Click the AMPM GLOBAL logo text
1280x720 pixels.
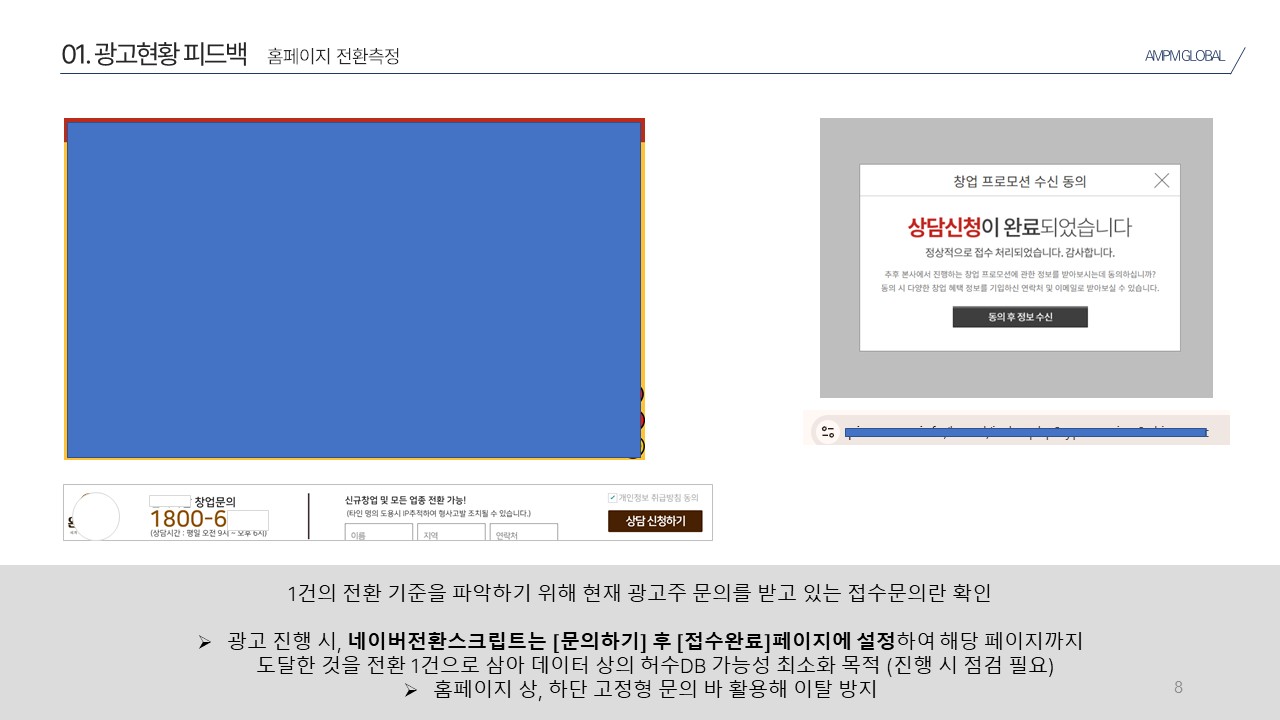[x=1184, y=56]
